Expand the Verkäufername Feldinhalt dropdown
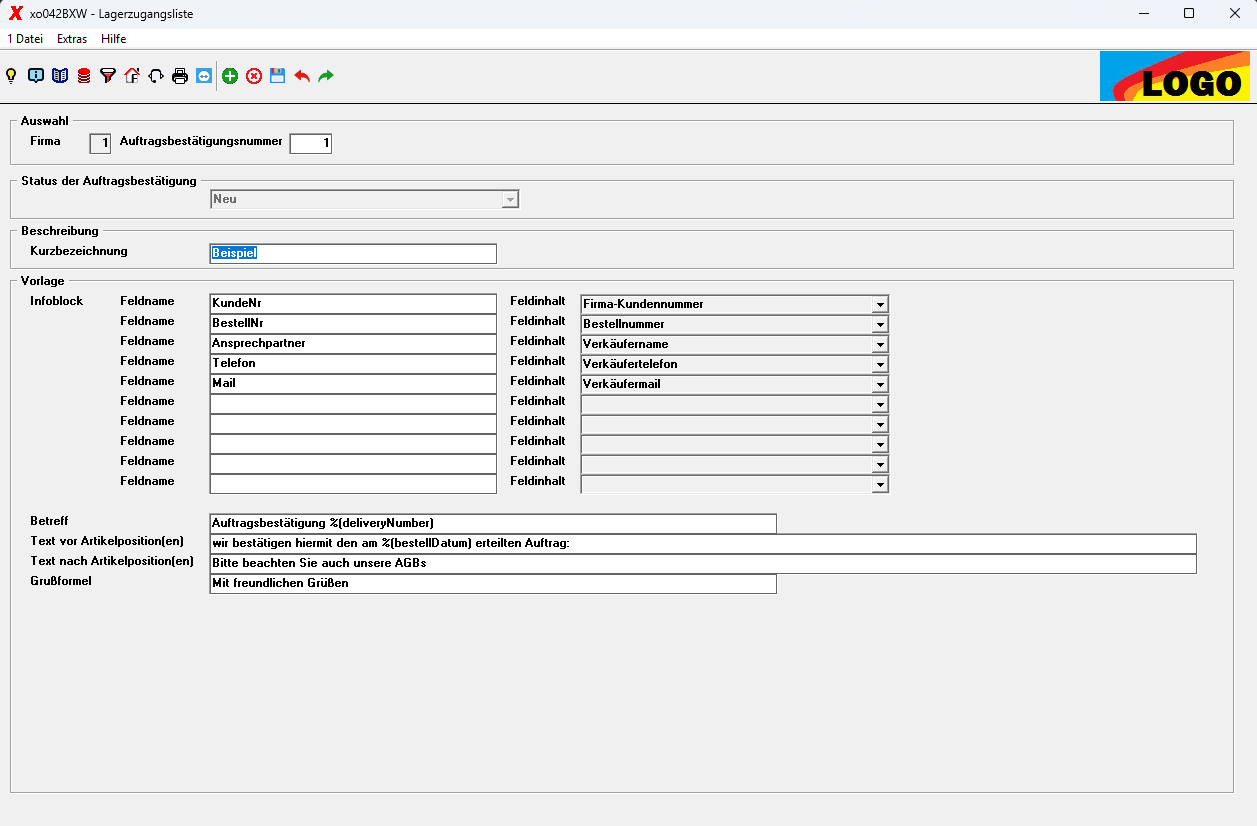This screenshot has height=826, width=1257. [x=880, y=344]
